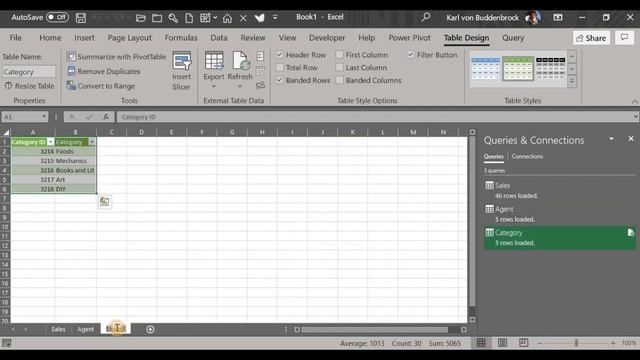Click the Select All corner triangle
This screenshot has height=360, width=640.
click(6, 132)
